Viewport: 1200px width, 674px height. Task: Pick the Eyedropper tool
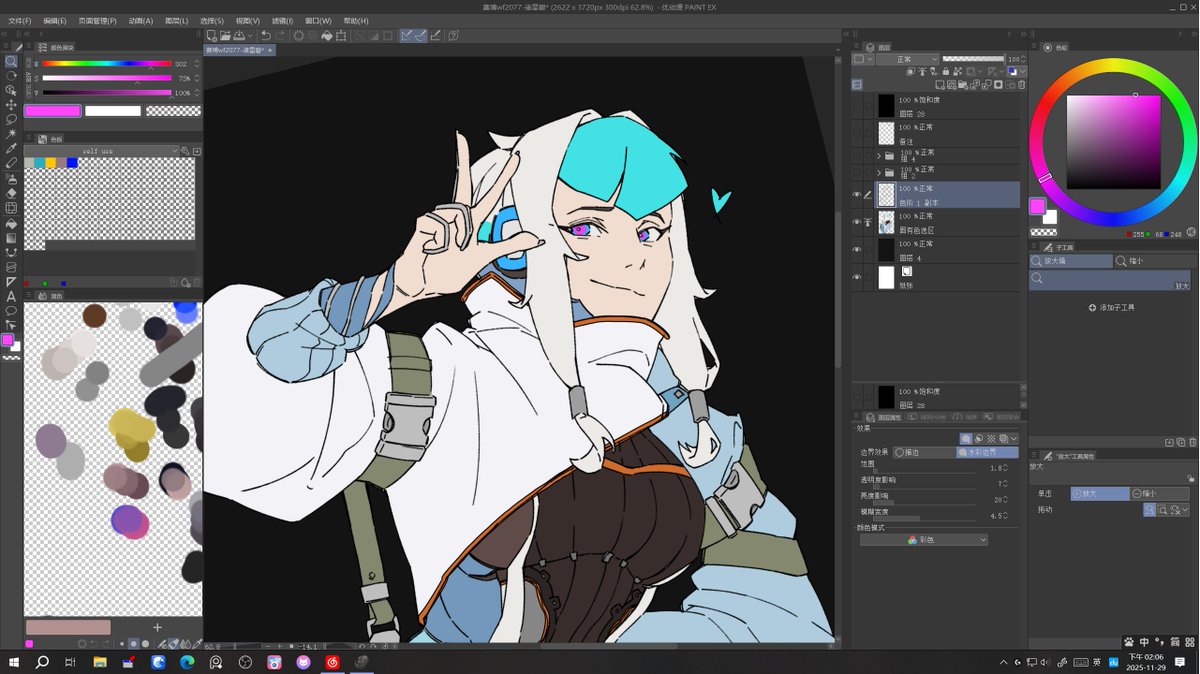point(11,148)
